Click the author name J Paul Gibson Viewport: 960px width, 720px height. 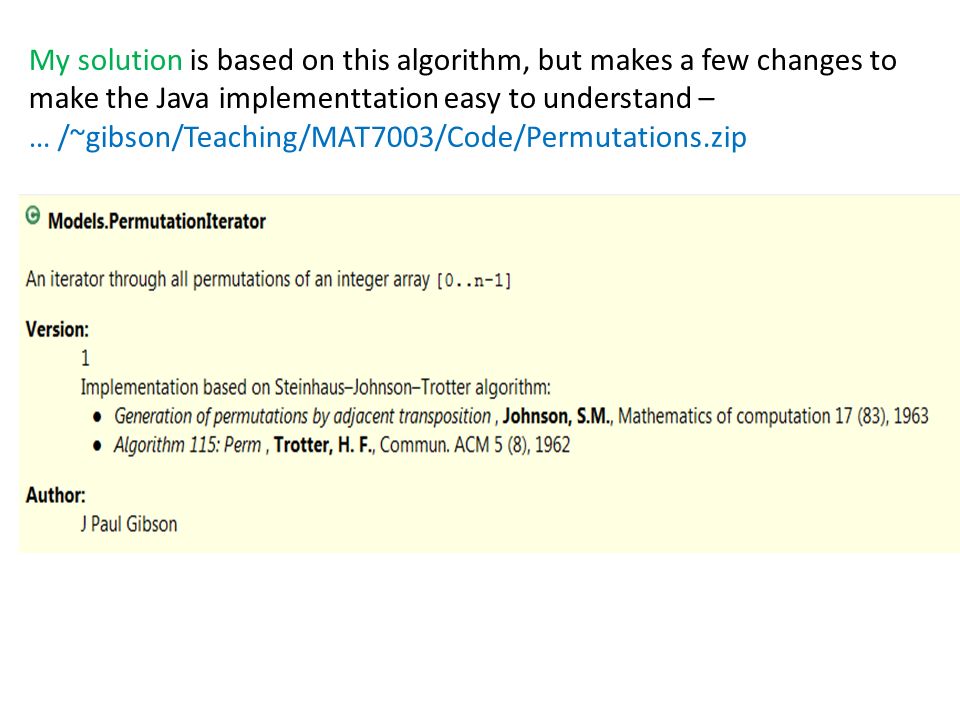[x=129, y=524]
